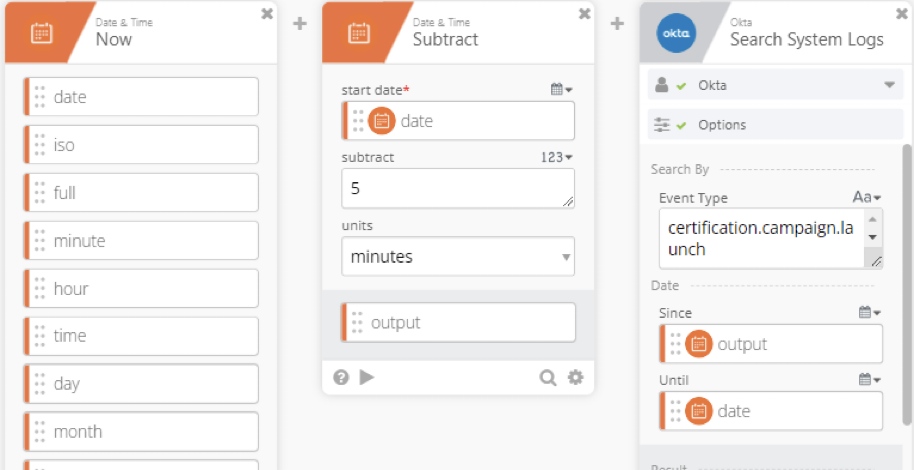Image resolution: width=914 pixels, height=470 pixels.
Task: Select the Subtract card output field
Action: [458, 322]
